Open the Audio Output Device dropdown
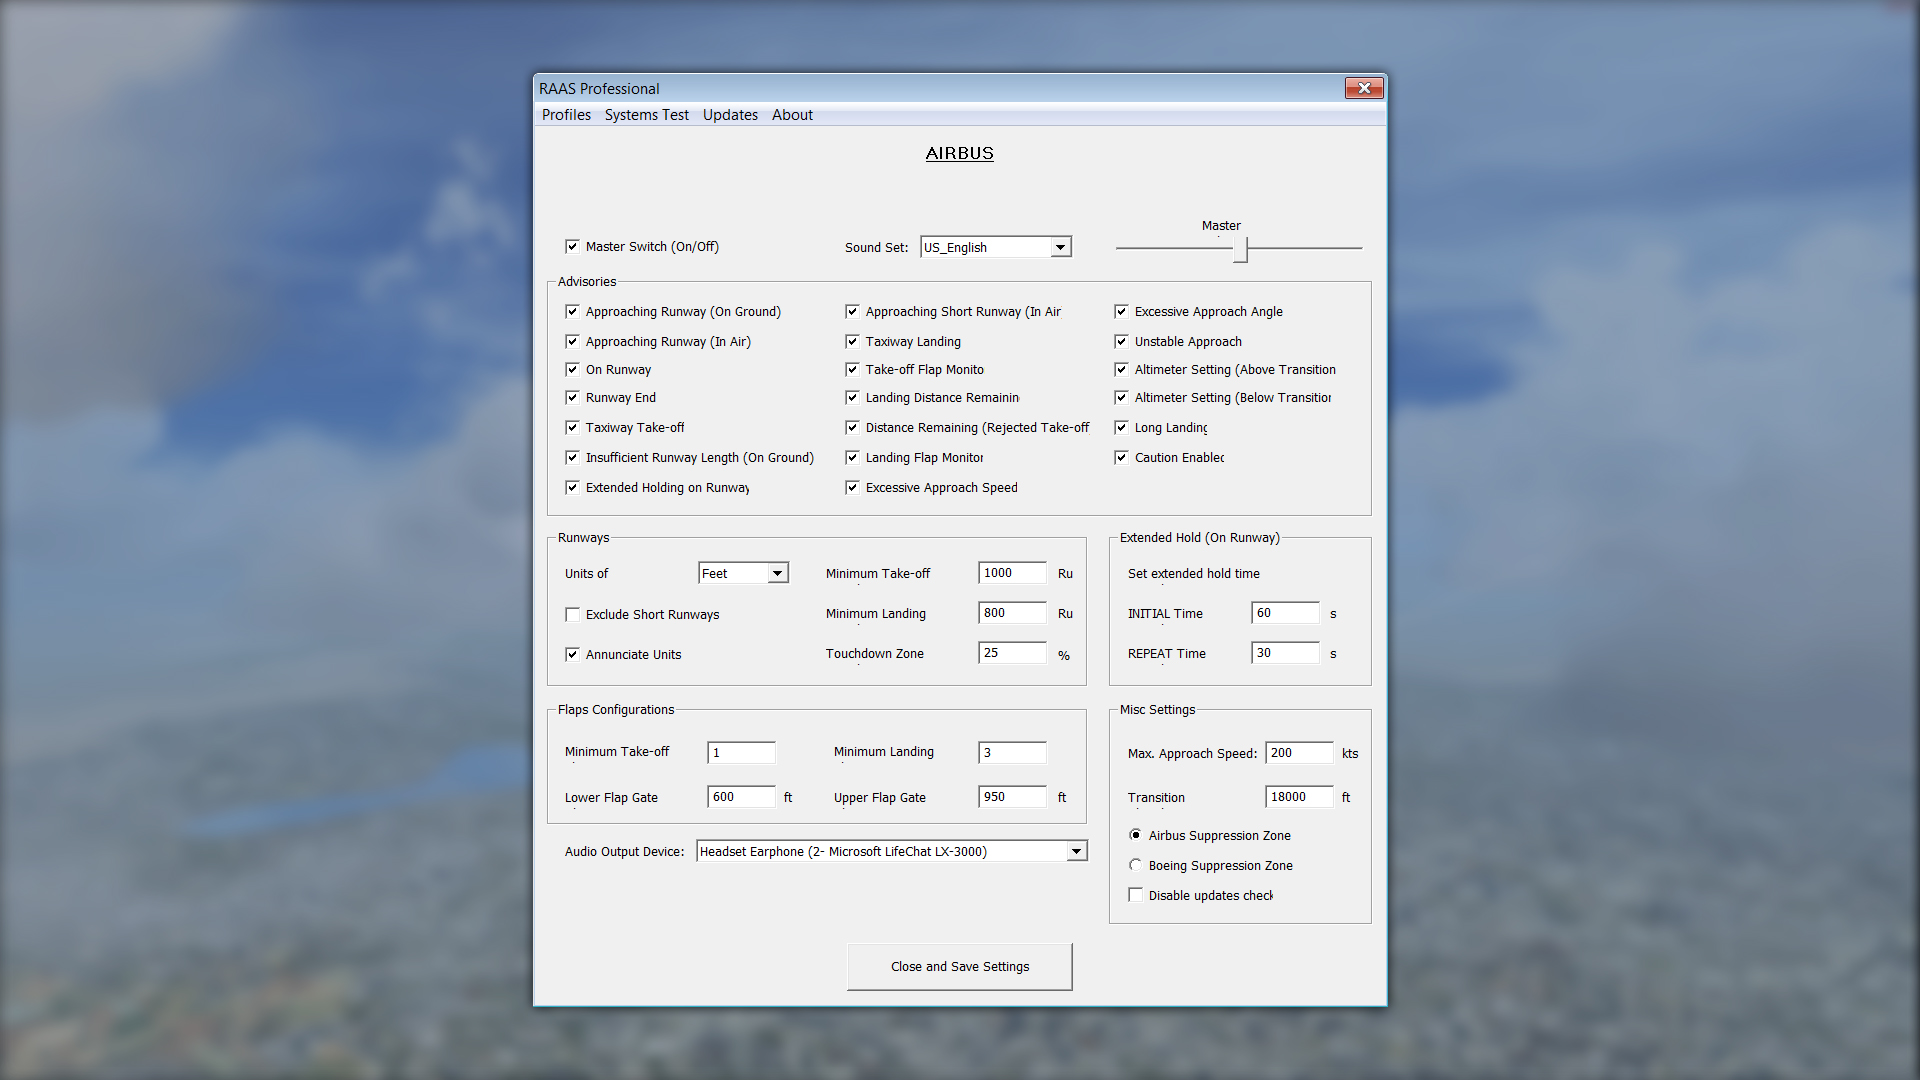Viewport: 1920px width, 1080px height. point(1076,850)
